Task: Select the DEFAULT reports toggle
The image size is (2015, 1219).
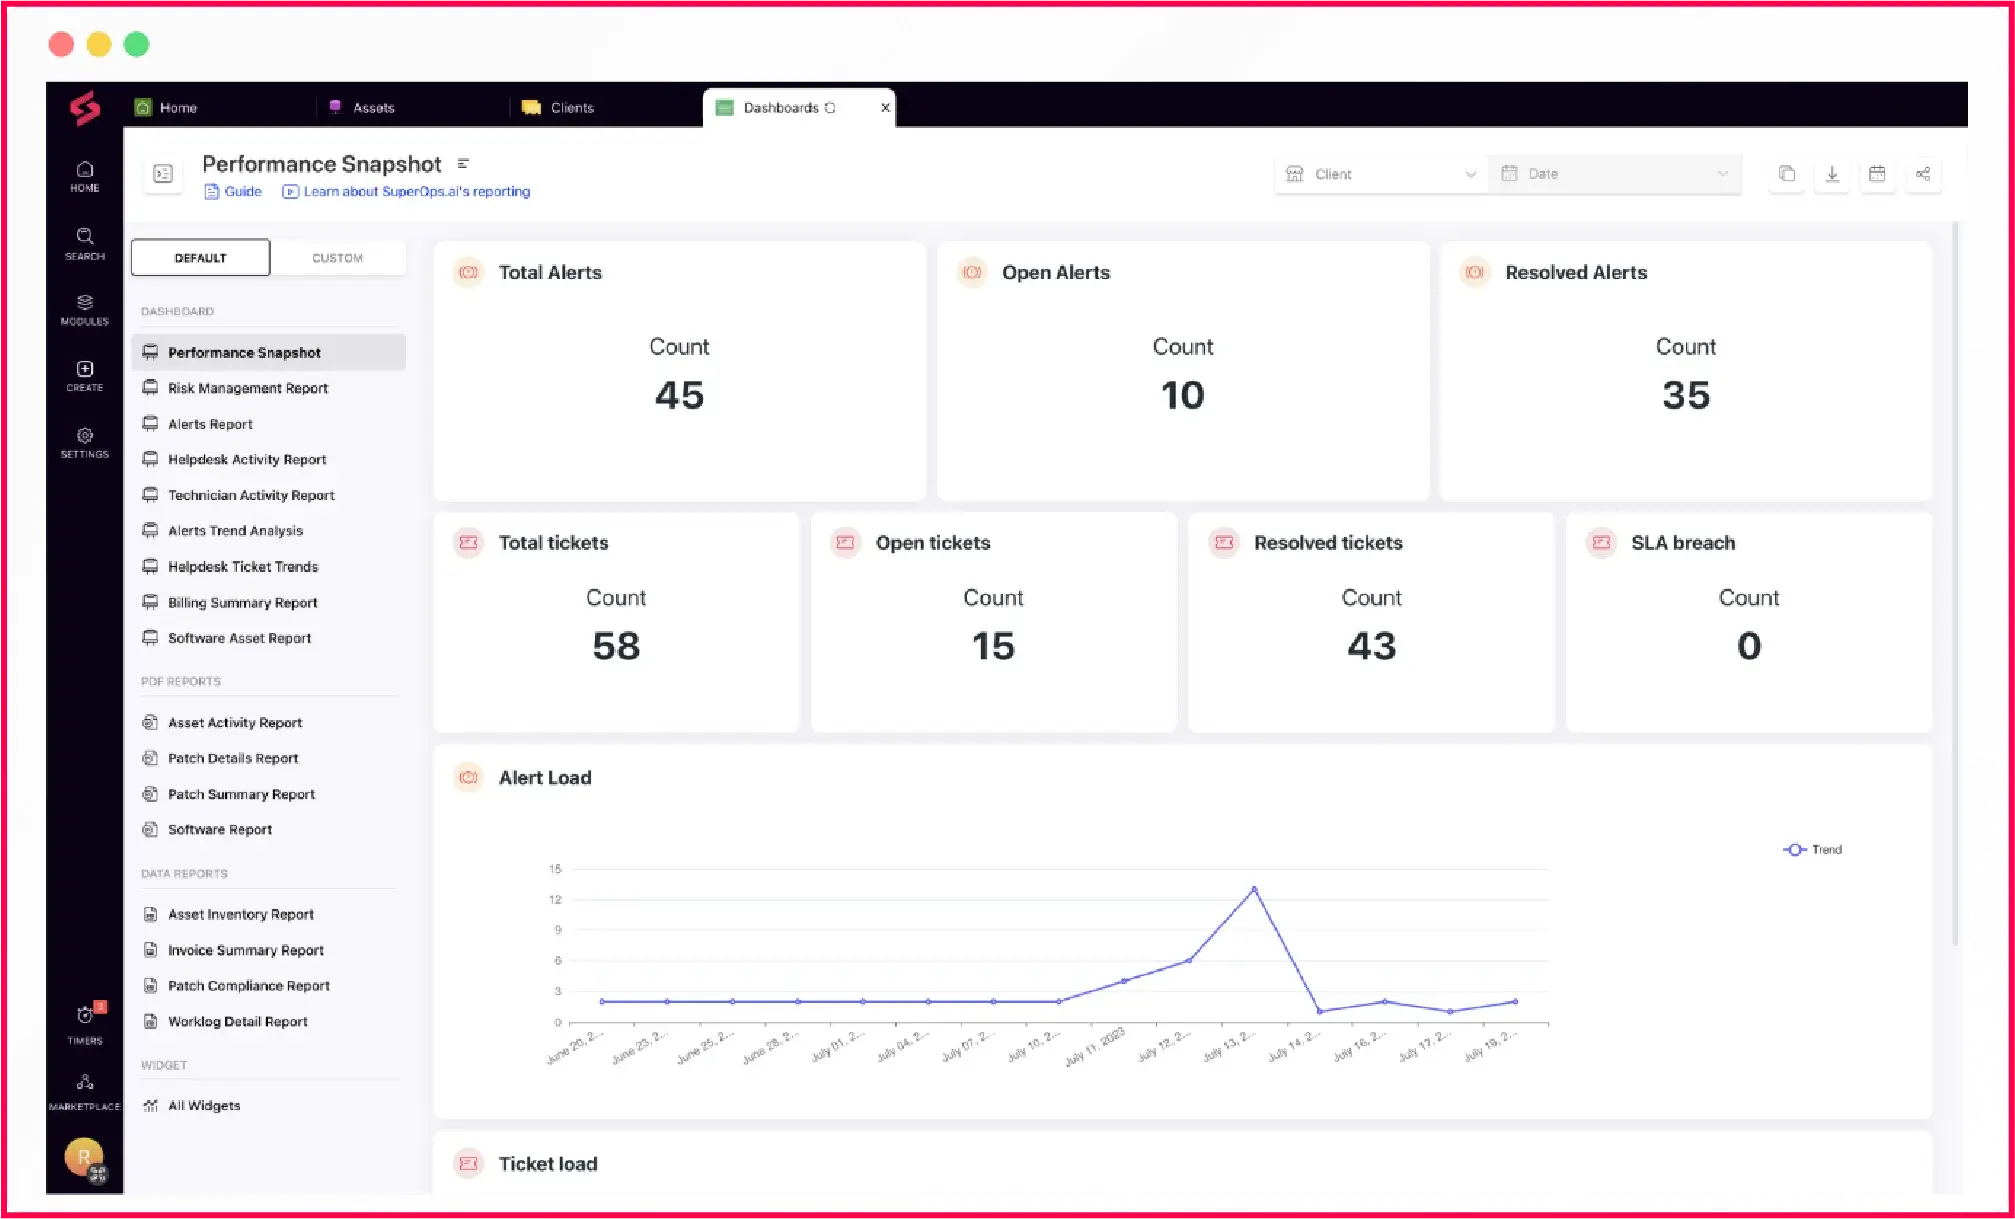Action: (200, 257)
